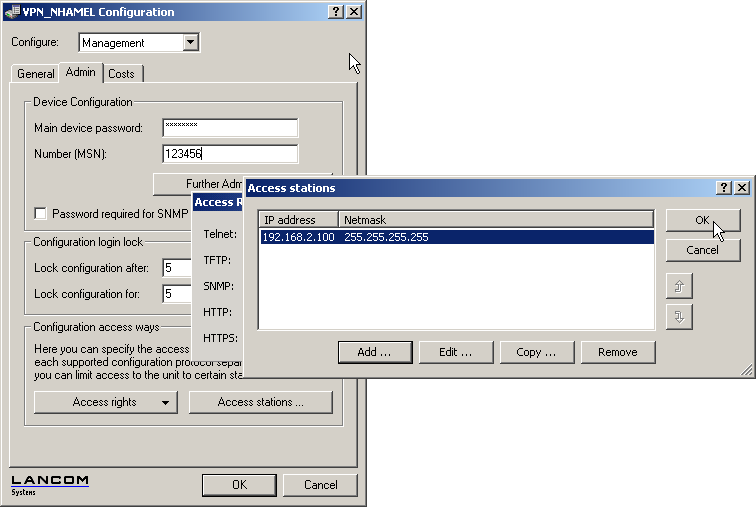Click the move up arrow button
The height and width of the screenshot is (507, 756).
pos(679,286)
